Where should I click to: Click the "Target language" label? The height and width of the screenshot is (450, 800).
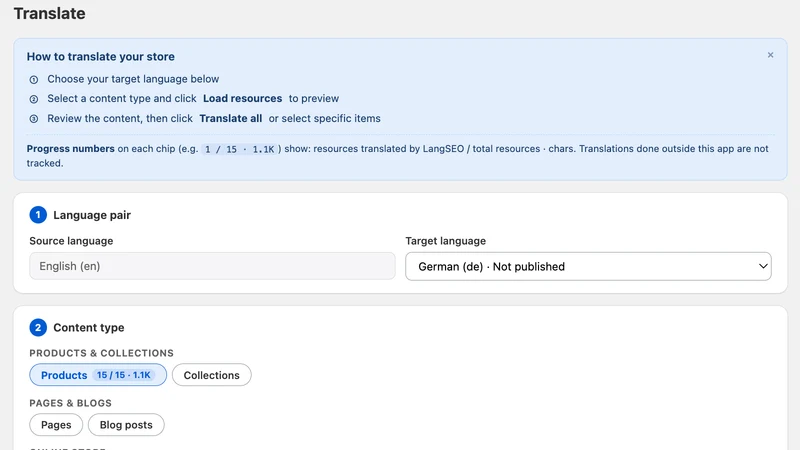coord(445,241)
